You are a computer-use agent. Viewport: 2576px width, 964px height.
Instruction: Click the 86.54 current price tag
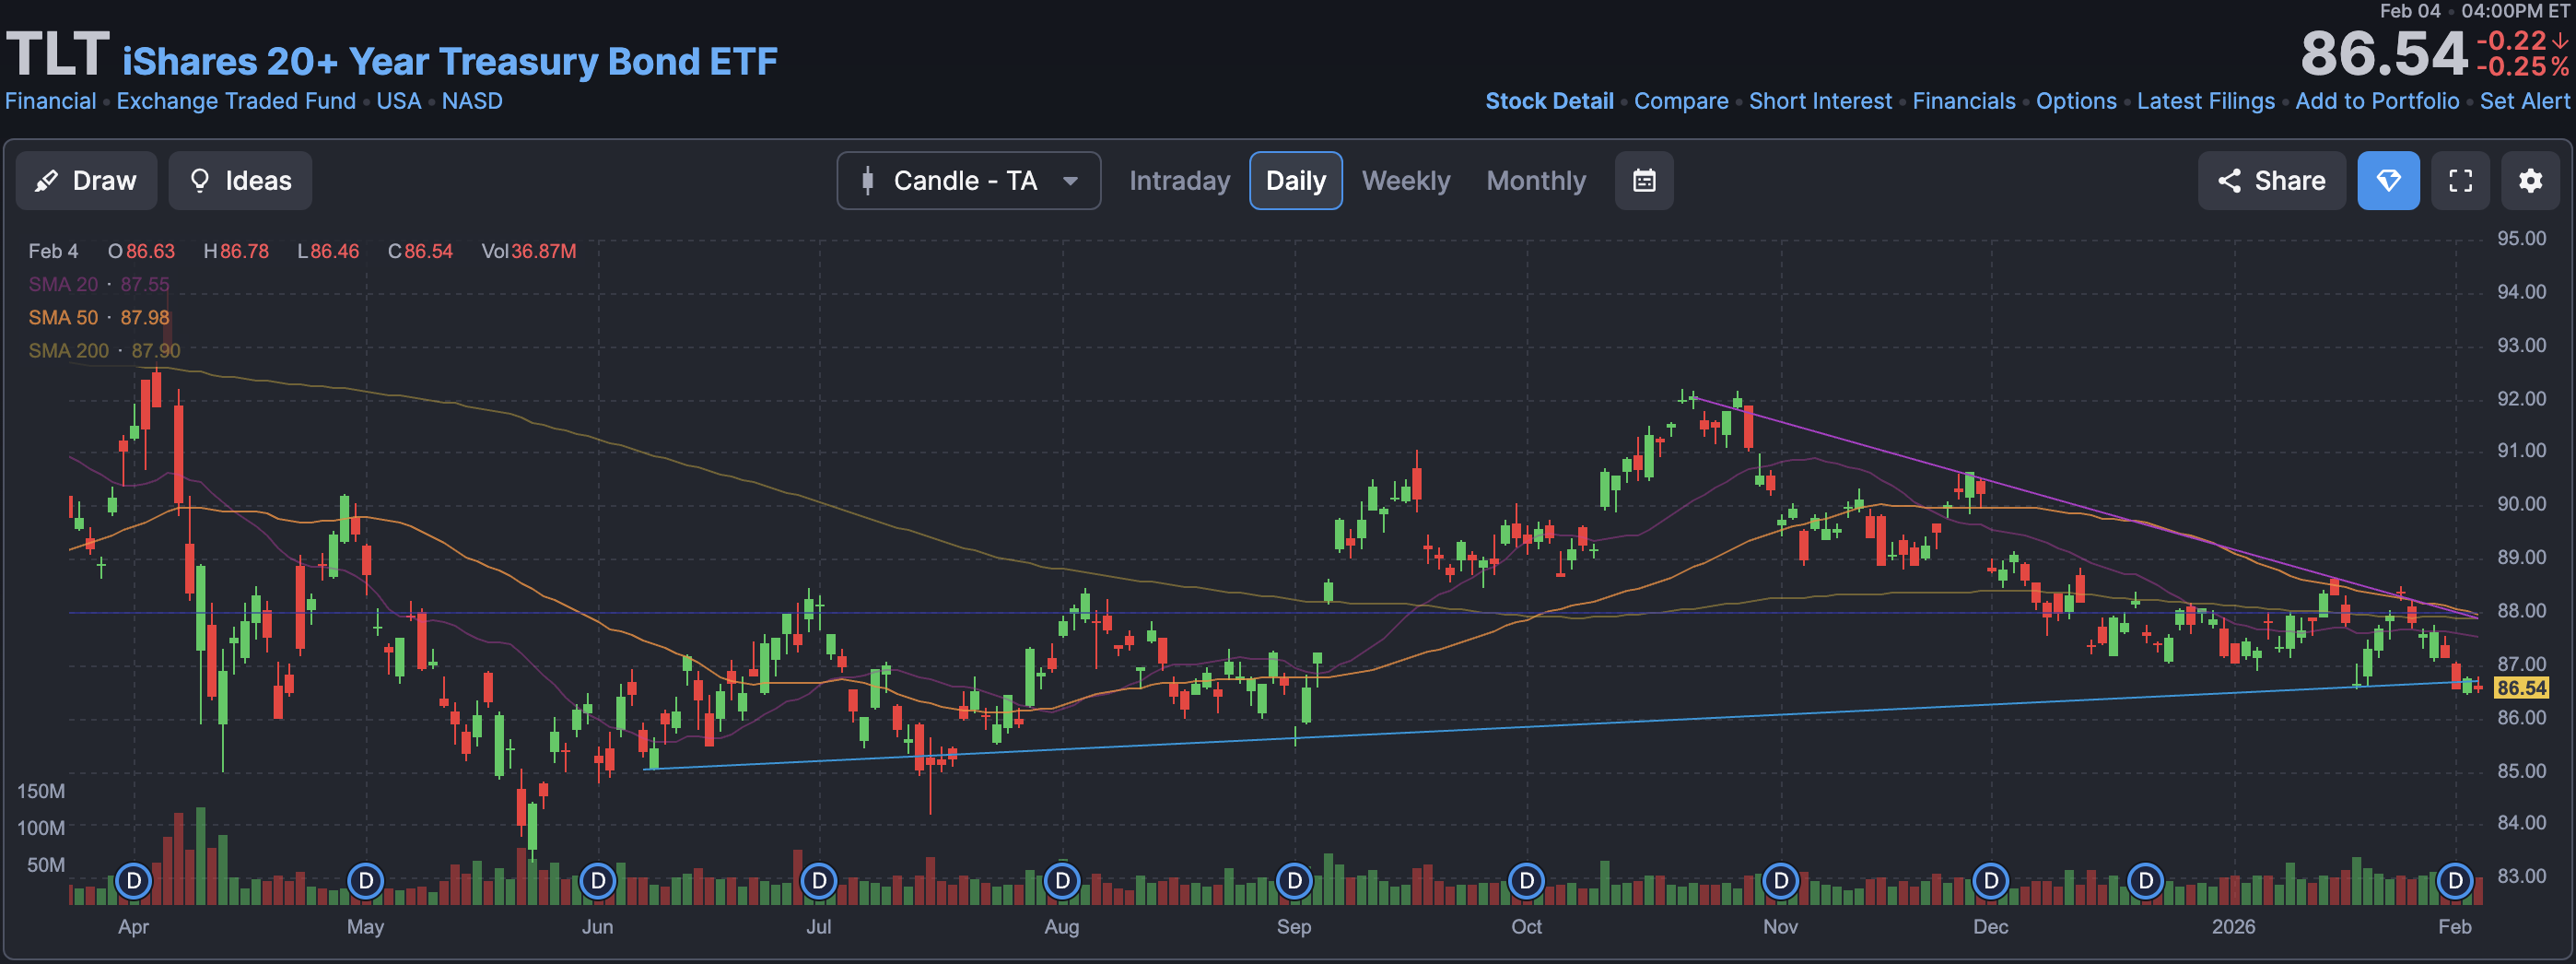(x=2521, y=688)
